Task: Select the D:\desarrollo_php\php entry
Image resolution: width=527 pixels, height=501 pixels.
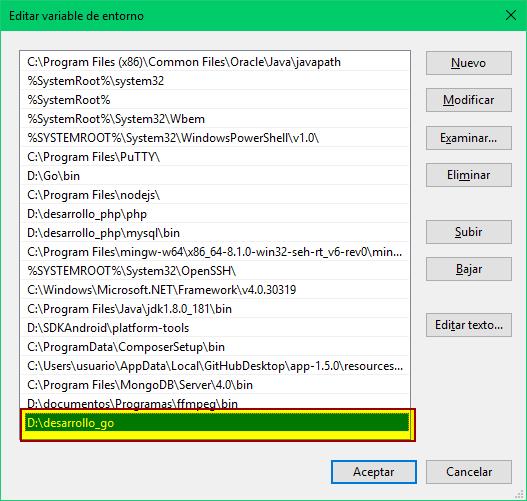Action: (215, 214)
